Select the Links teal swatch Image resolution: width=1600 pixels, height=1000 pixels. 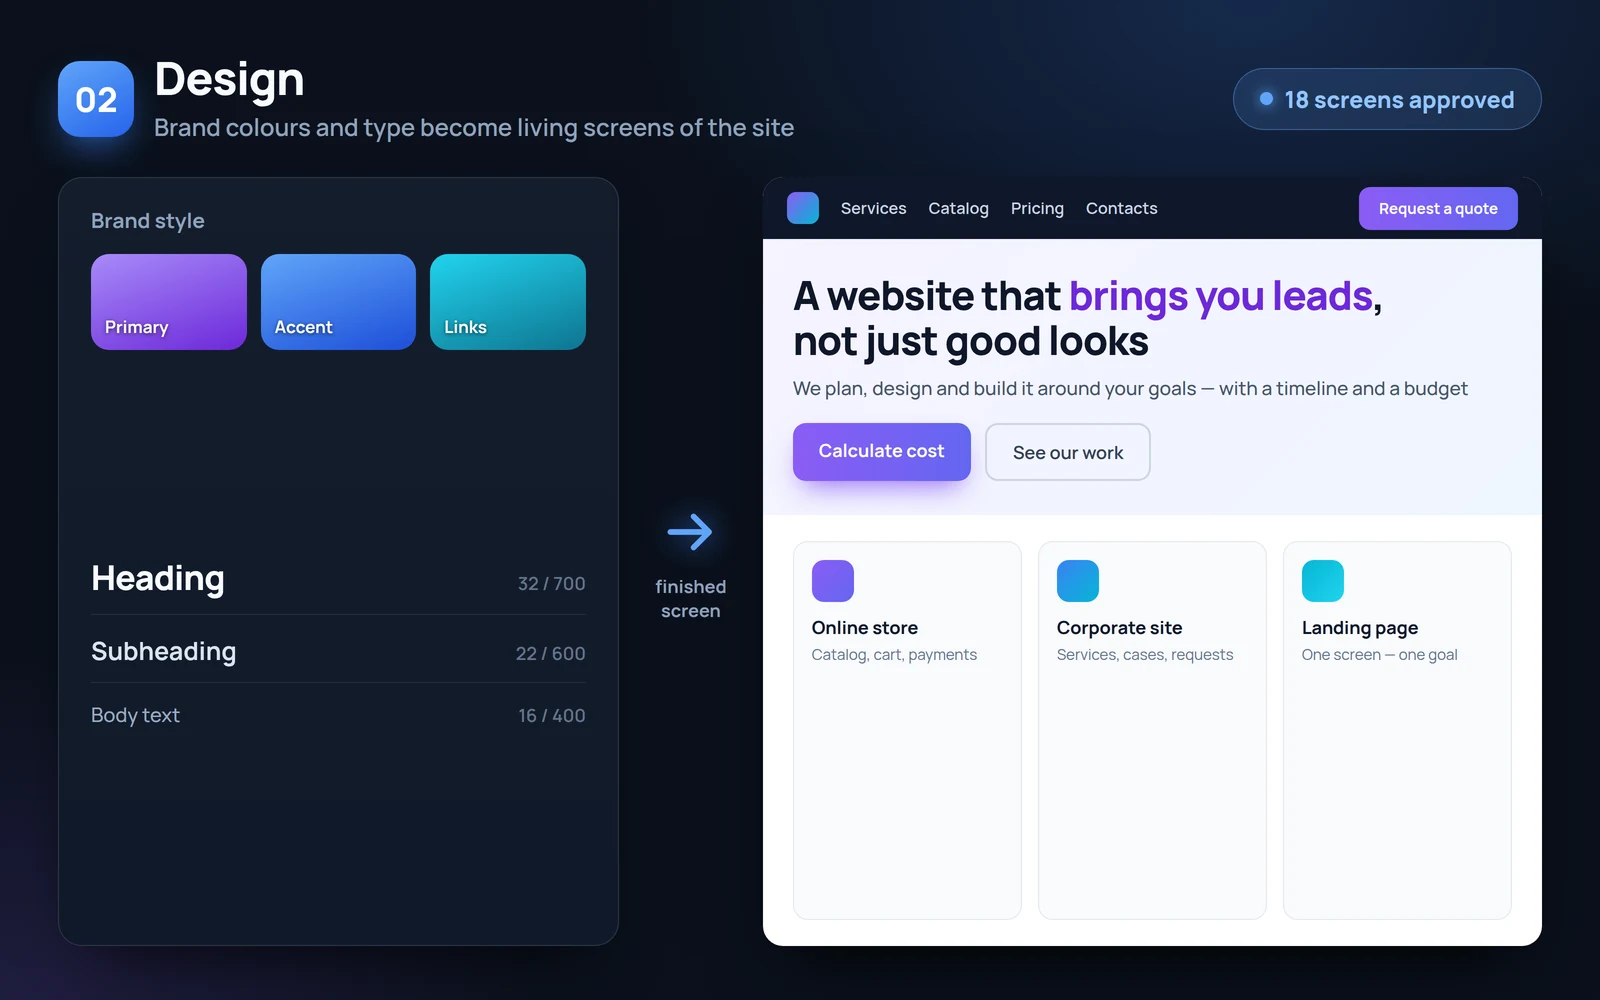(x=508, y=302)
